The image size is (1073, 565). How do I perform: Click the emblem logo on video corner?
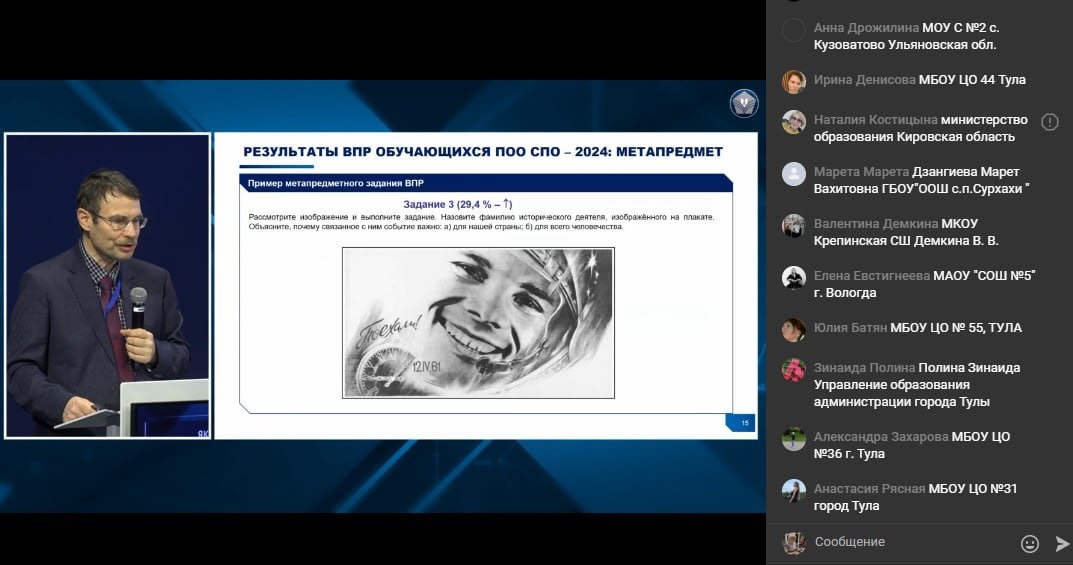(x=743, y=103)
